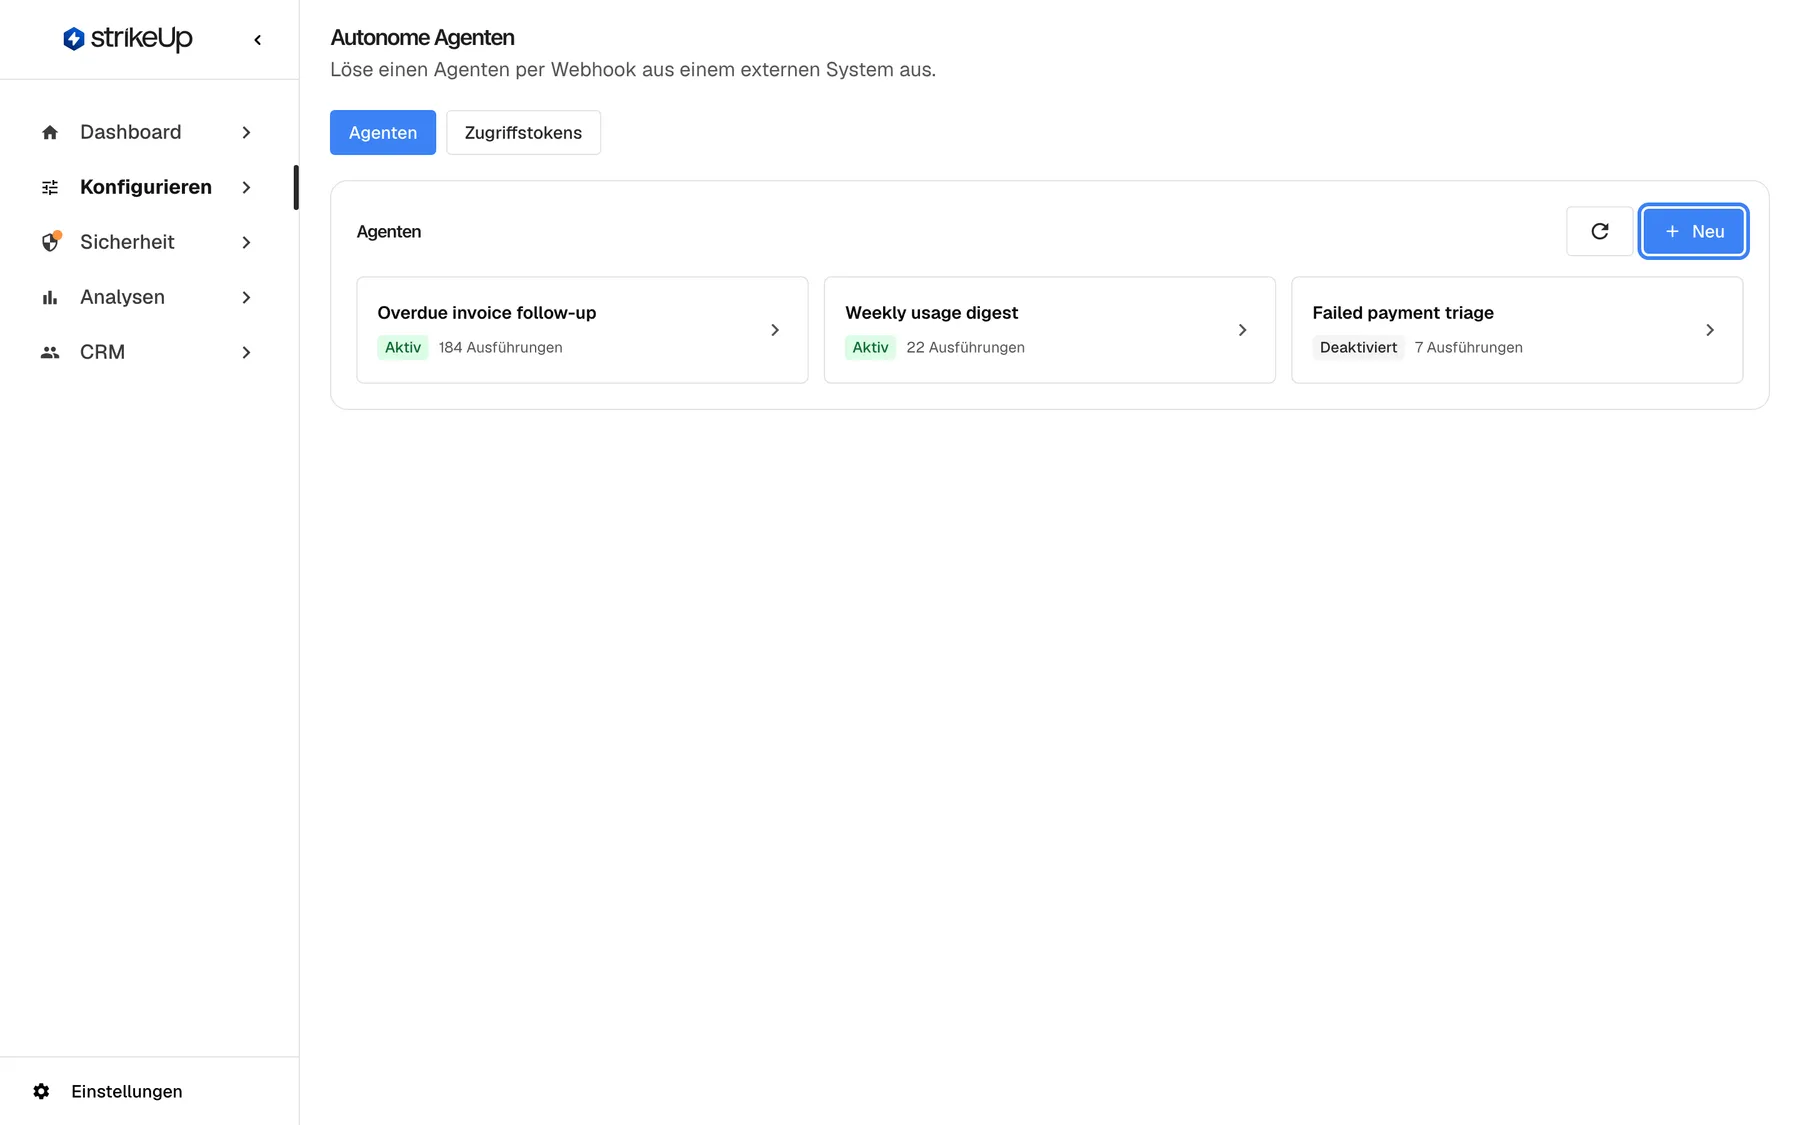1800x1125 pixels.
Task: Click the strikeUp logo
Action: [127, 39]
